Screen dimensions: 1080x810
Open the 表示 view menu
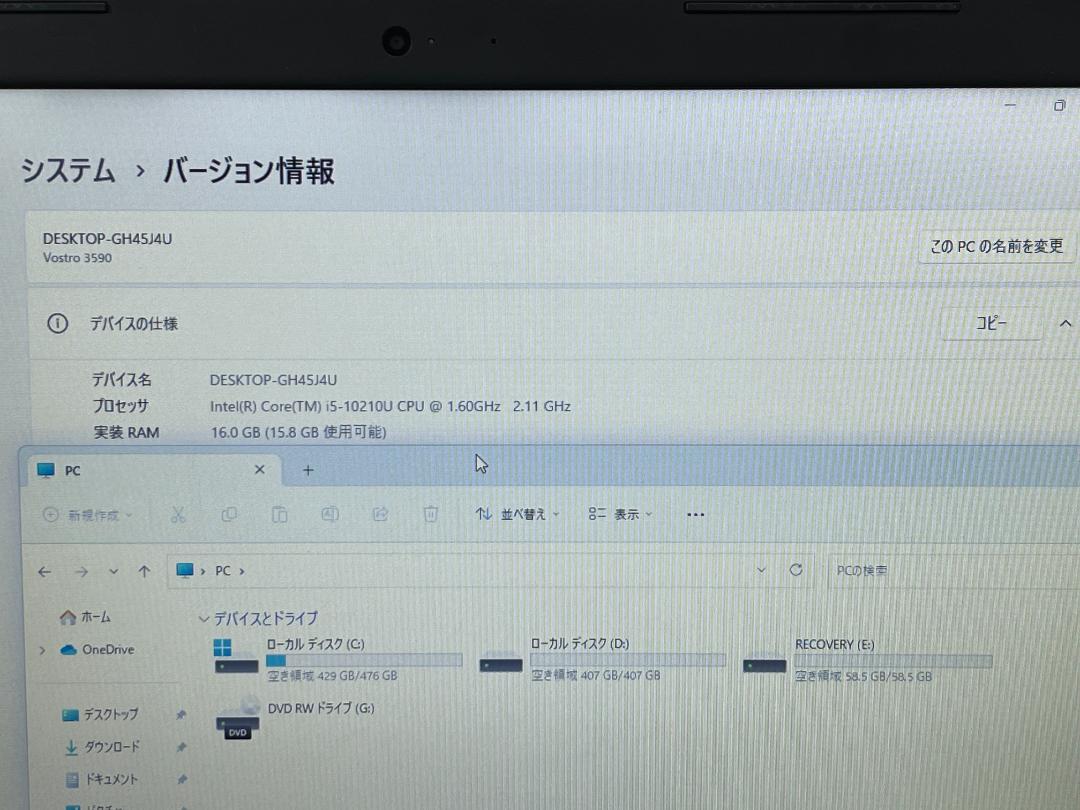[x=620, y=514]
